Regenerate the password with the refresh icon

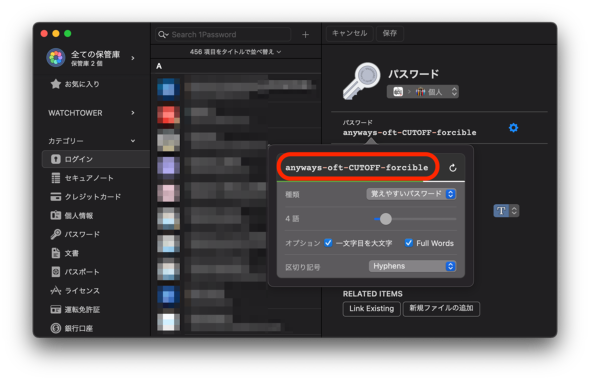[x=453, y=168]
